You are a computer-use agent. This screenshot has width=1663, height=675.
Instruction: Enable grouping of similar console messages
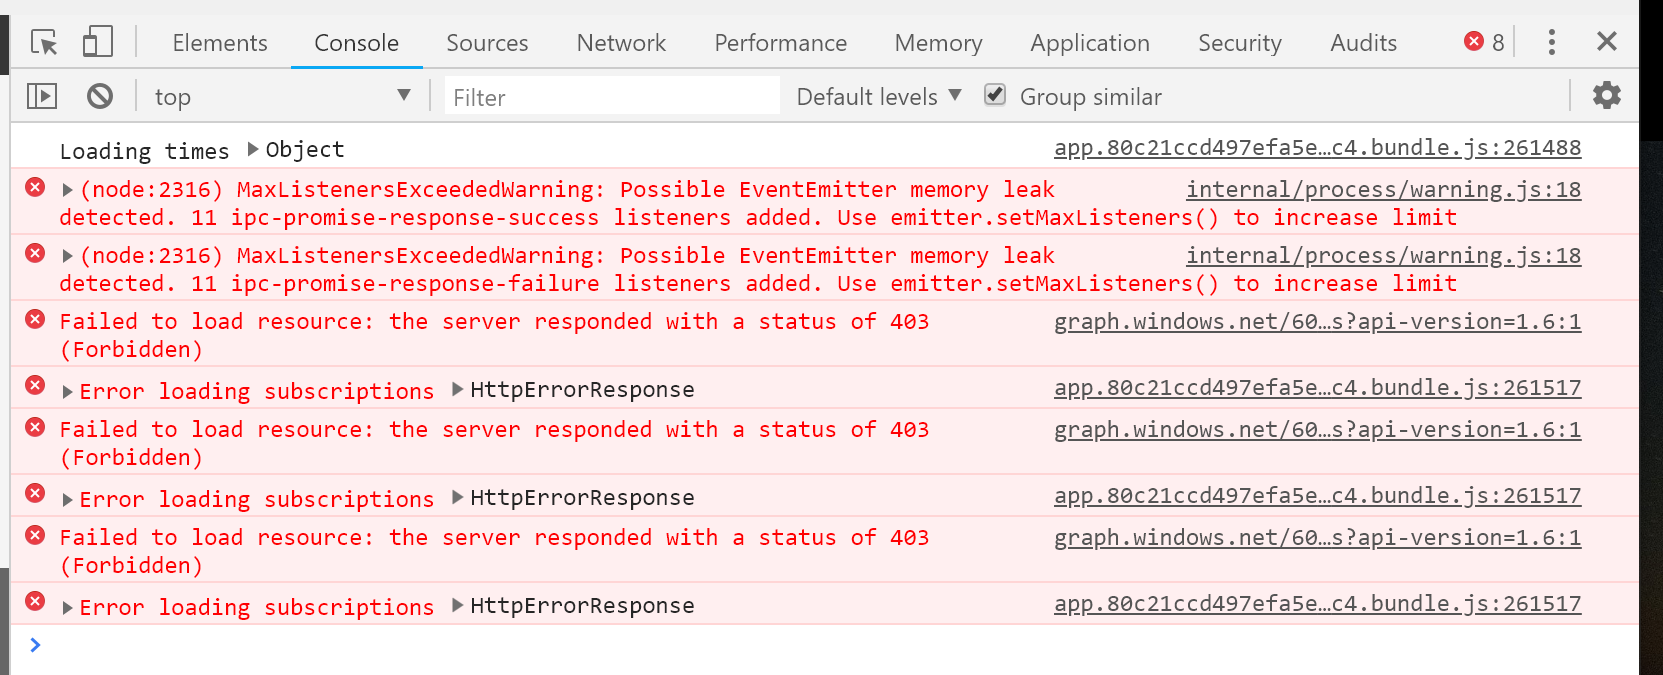994,95
